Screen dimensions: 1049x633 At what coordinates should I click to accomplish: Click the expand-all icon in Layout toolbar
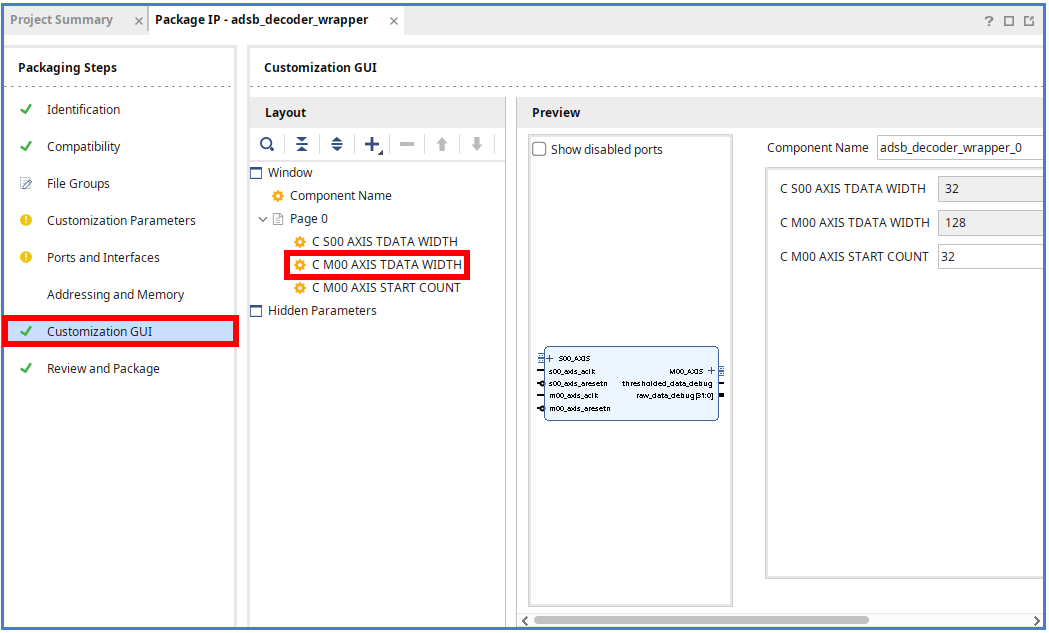[336, 144]
